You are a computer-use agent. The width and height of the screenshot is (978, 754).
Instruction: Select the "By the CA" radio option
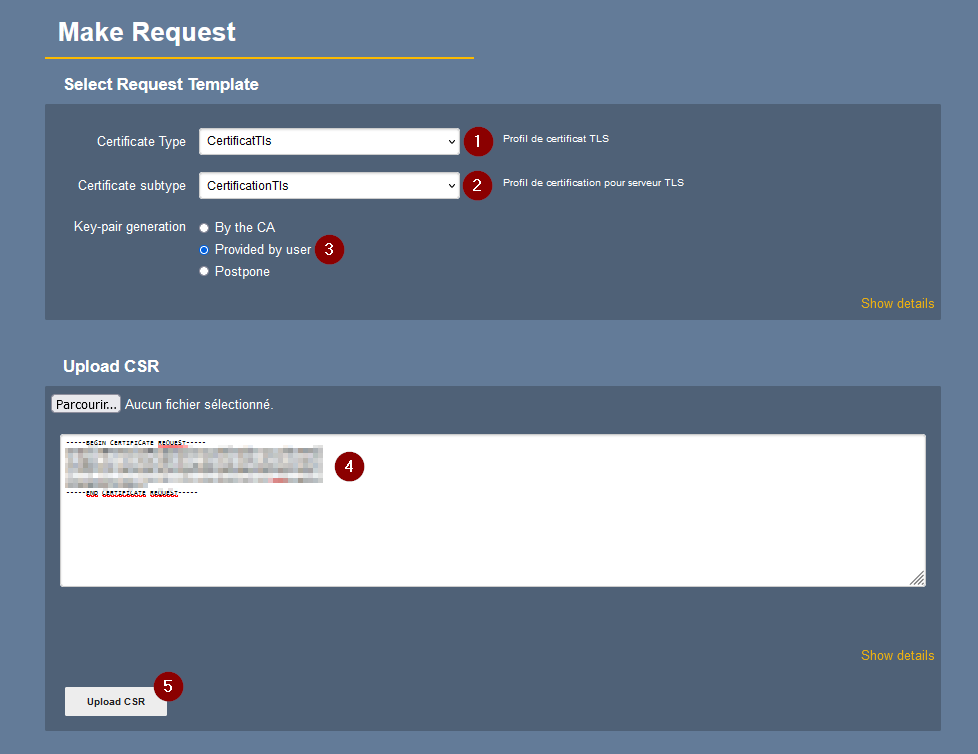point(204,228)
